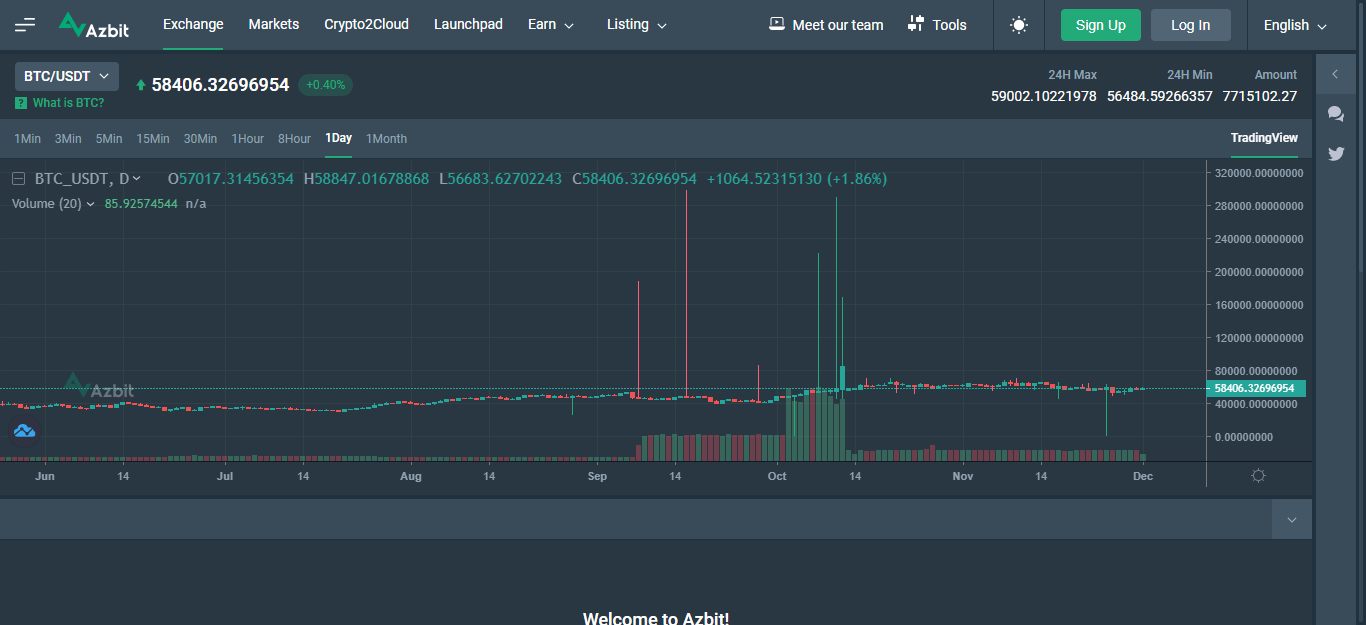
Task: Select the 1Hour timeframe
Action: (x=248, y=139)
